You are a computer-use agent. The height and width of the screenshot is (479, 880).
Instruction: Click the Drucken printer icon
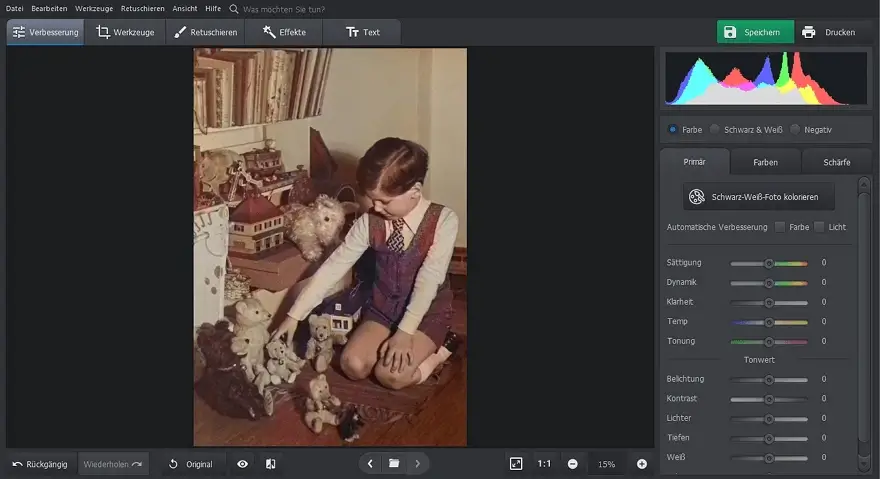click(x=808, y=32)
